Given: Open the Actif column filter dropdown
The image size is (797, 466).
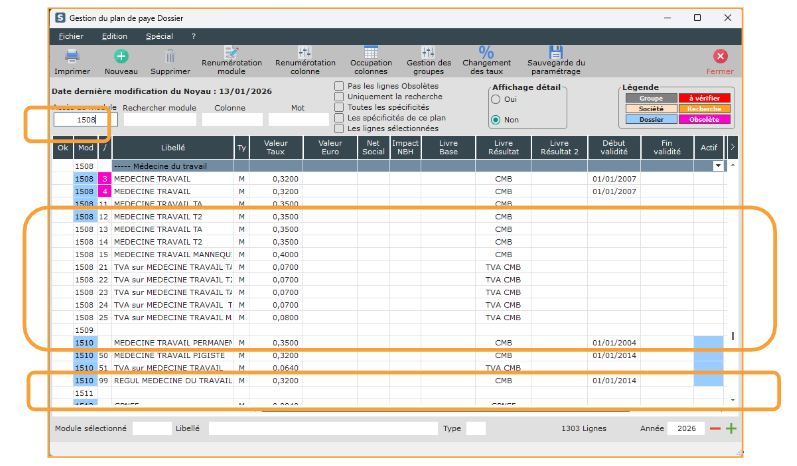Looking at the screenshot, I should [717, 166].
